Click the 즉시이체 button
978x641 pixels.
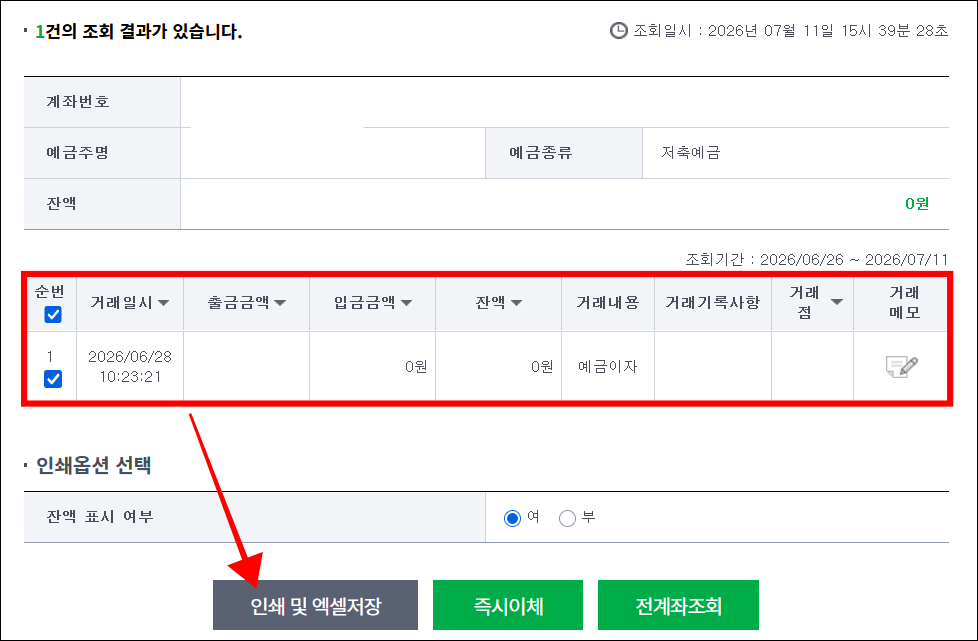point(508,605)
